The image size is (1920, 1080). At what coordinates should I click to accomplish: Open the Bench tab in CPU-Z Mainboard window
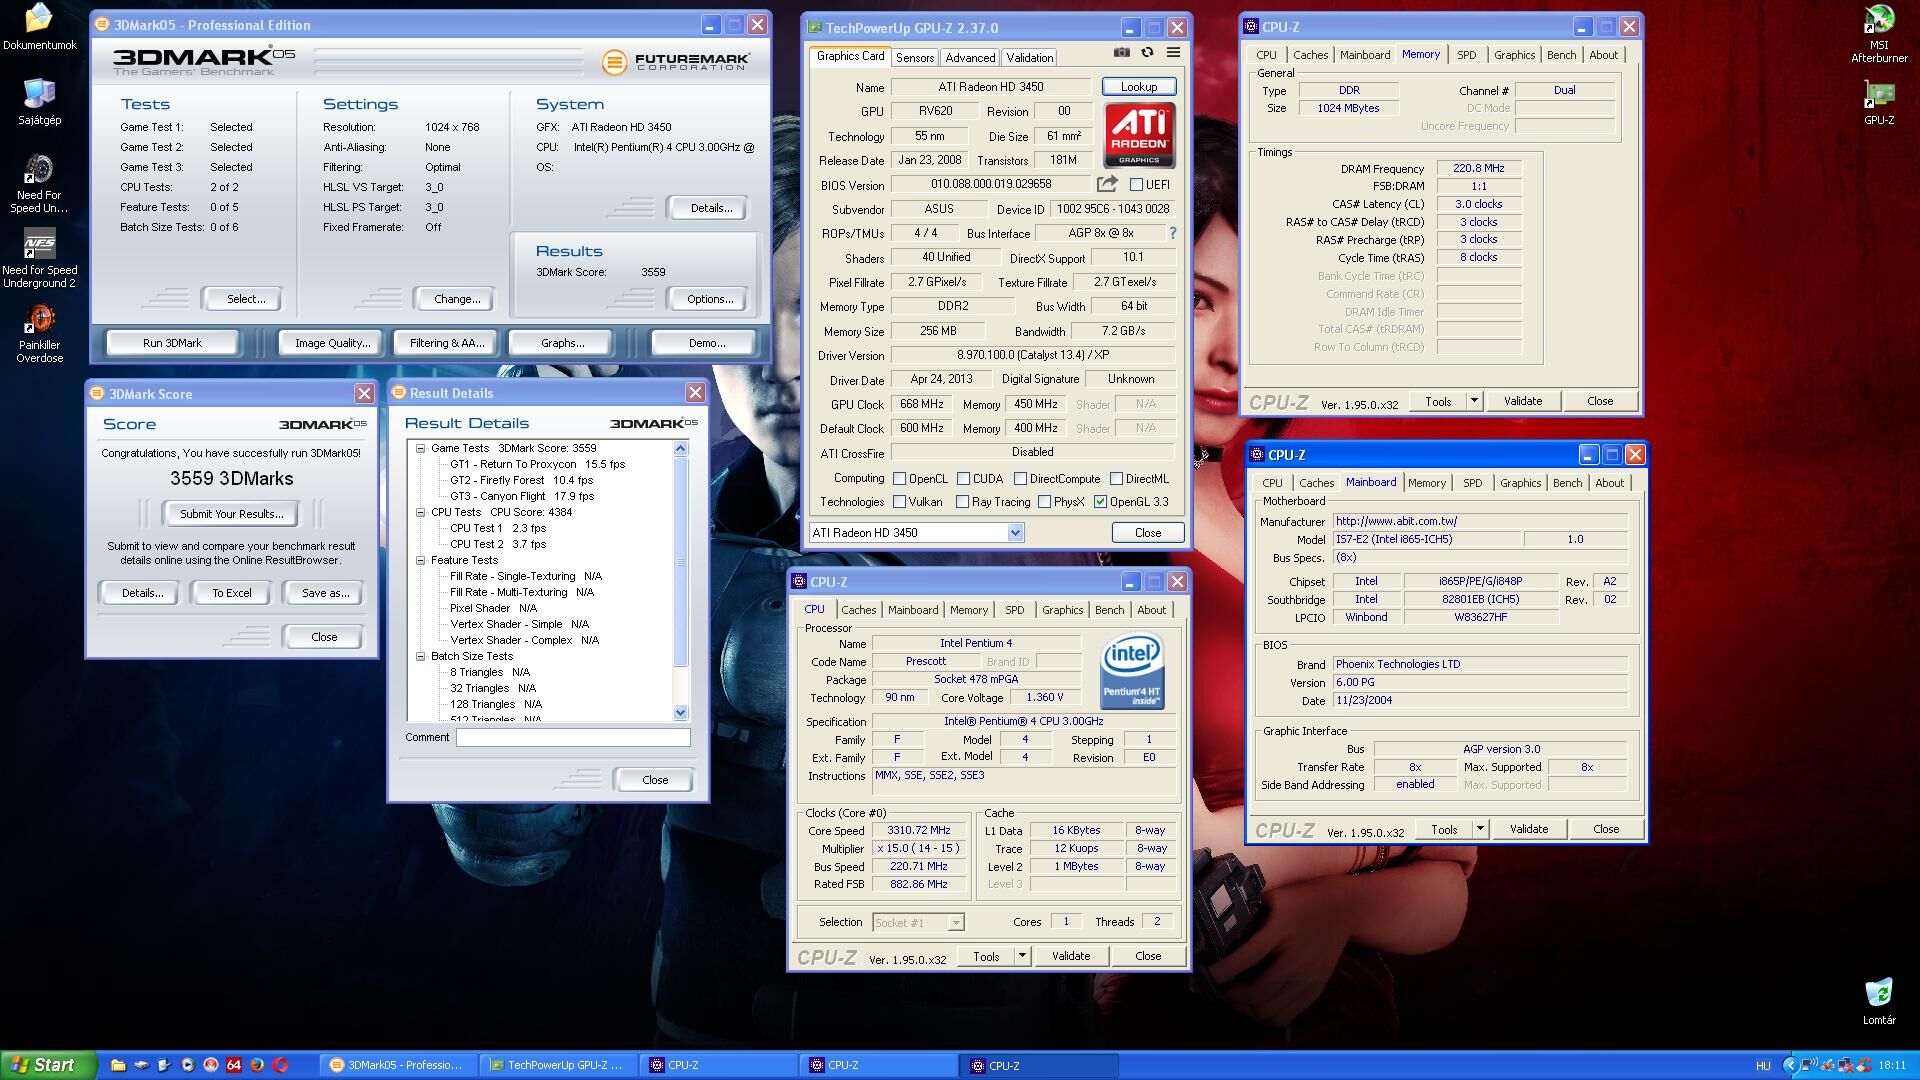1567,483
